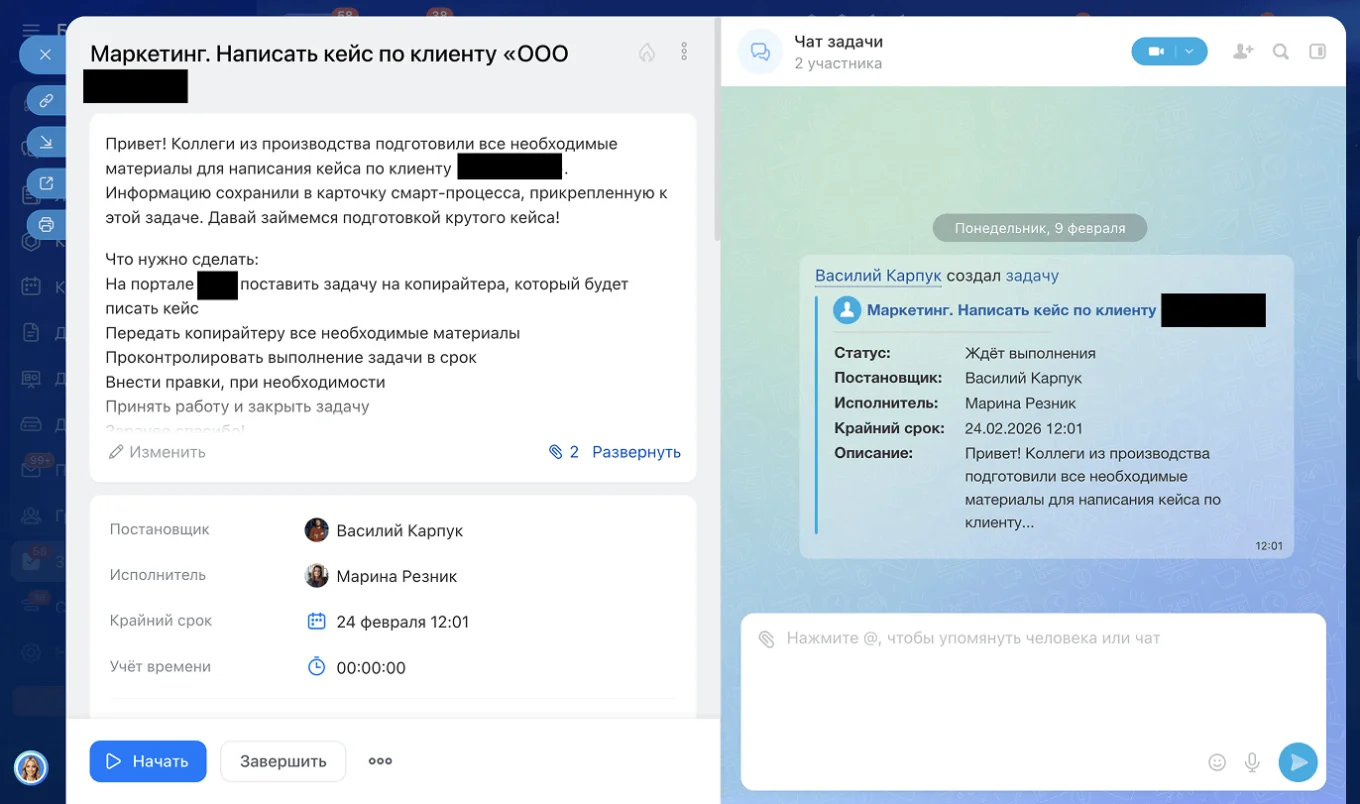Click the flame icon next to the task title
Viewport: 1360px width, 804px height.
click(647, 51)
